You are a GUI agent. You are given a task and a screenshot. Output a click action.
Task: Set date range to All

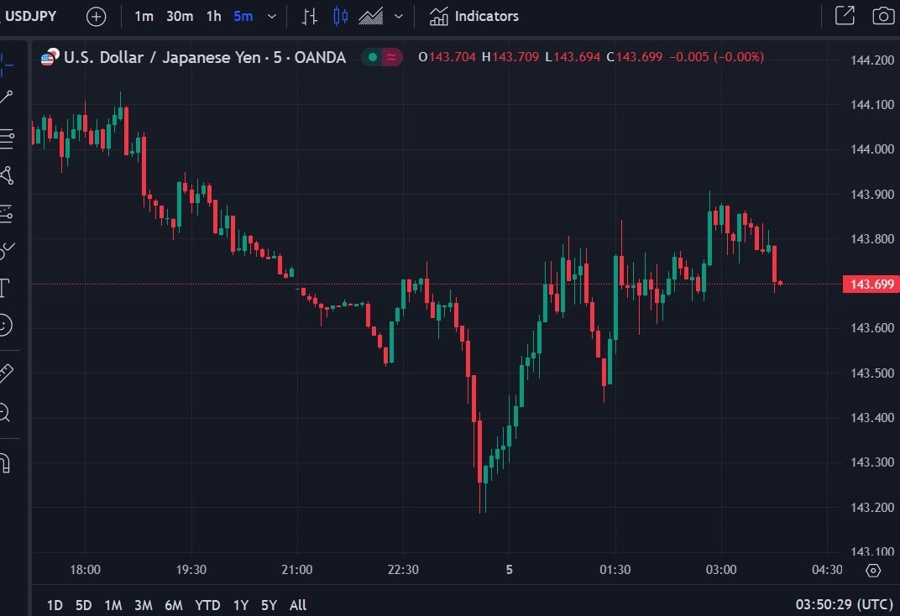tap(298, 605)
